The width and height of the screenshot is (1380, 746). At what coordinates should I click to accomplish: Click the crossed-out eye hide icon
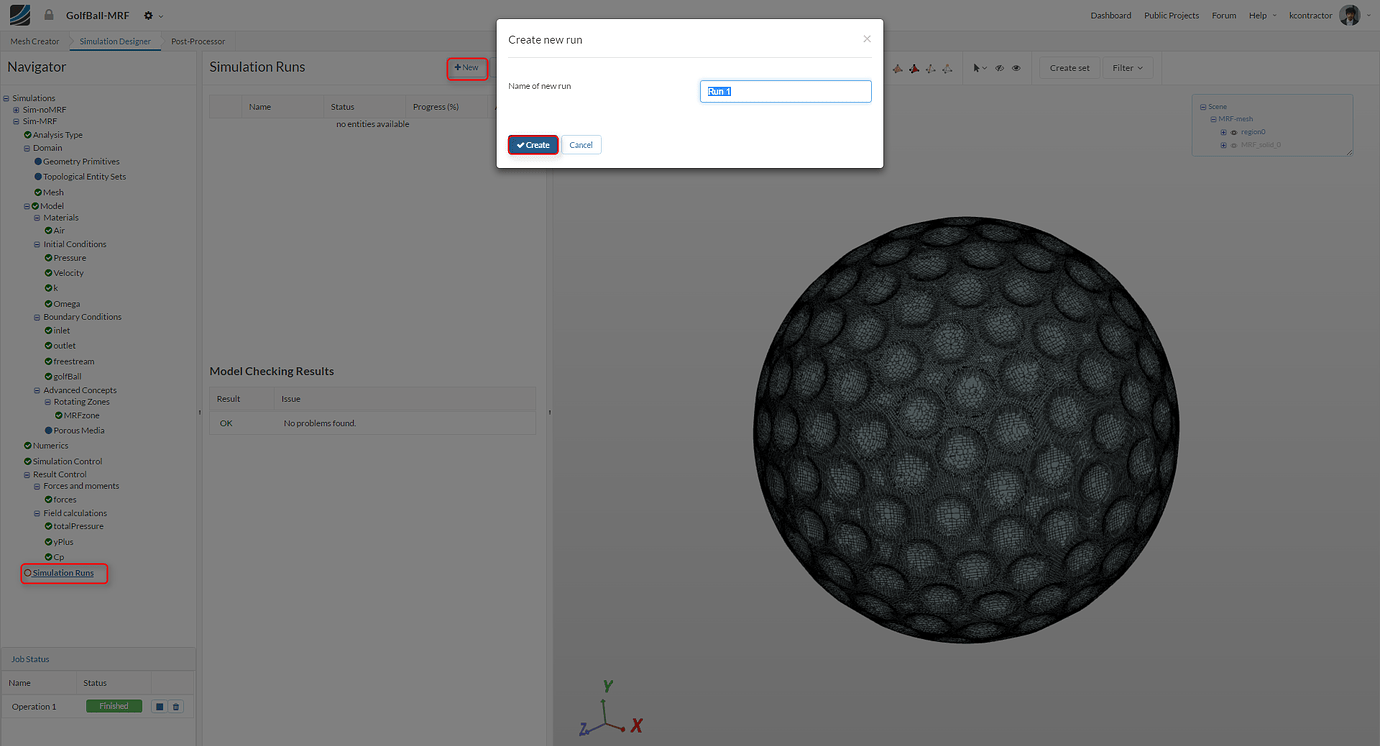point(999,68)
